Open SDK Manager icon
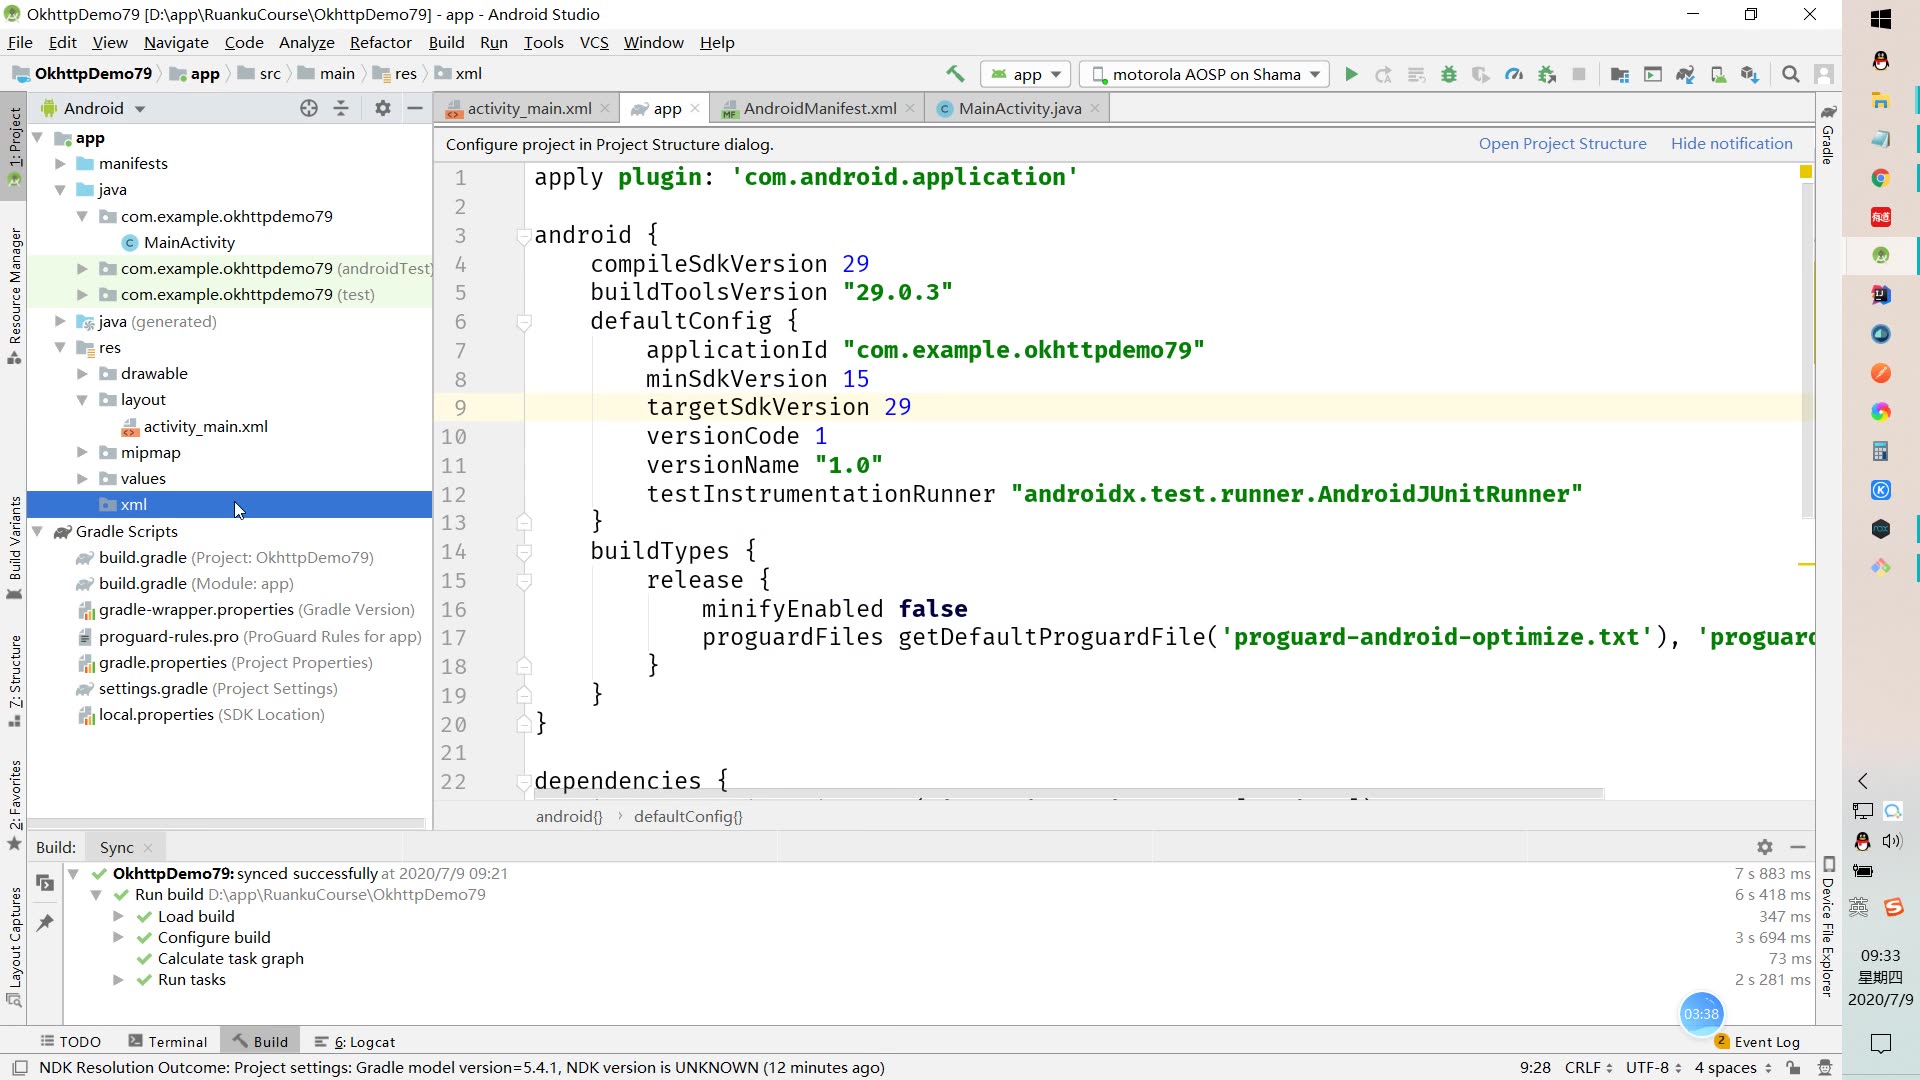 coord(1750,74)
